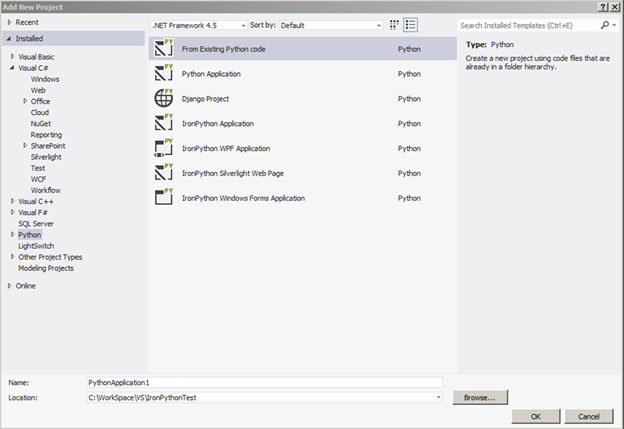Close the Add New Project dialog
Viewport: 624px width, 429px height.
pyautogui.click(x=614, y=7)
